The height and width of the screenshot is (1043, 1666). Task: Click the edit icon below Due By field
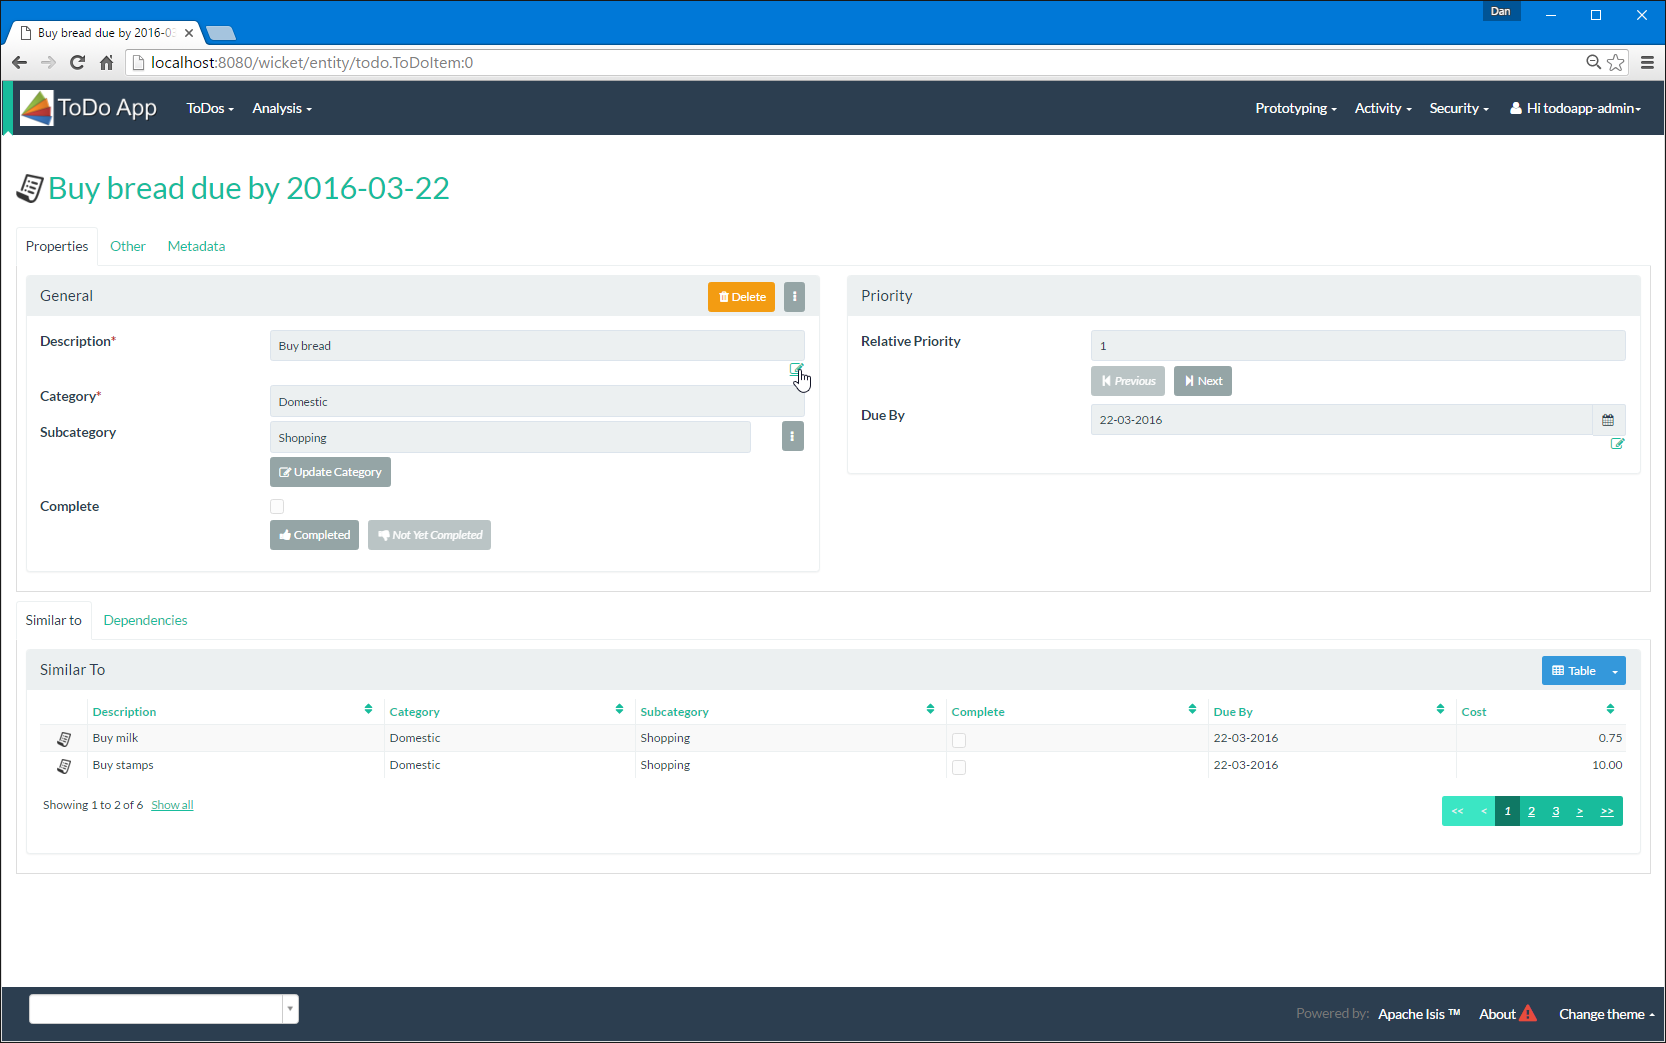coord(1617,444)
